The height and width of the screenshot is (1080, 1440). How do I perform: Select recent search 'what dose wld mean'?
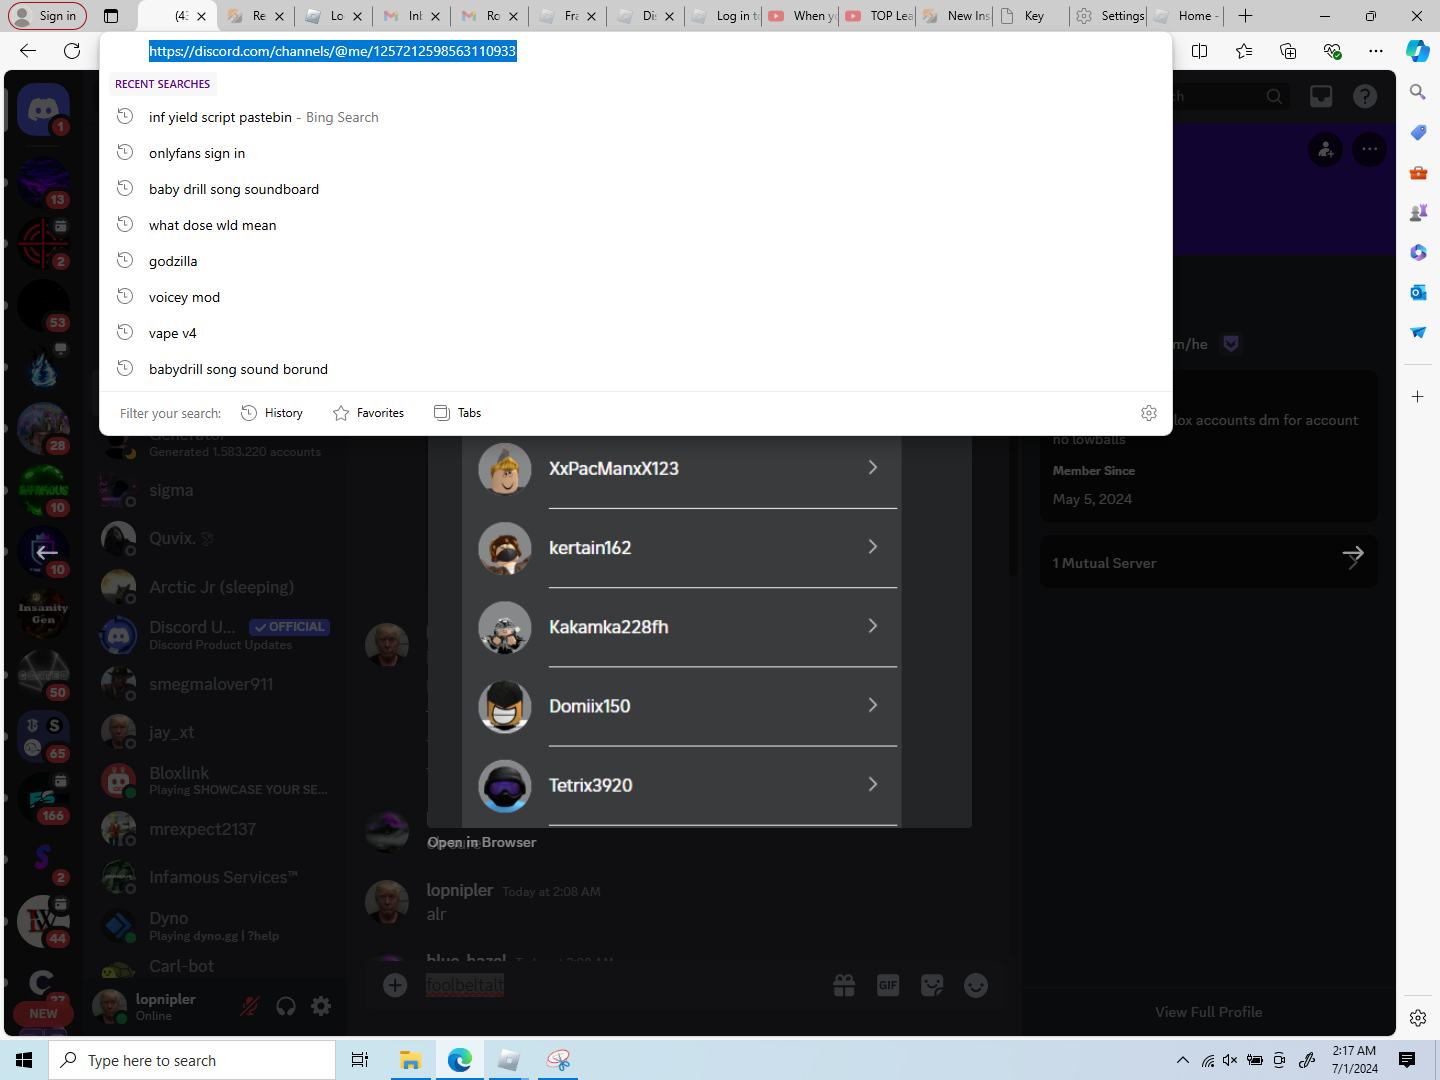(636, 225)
